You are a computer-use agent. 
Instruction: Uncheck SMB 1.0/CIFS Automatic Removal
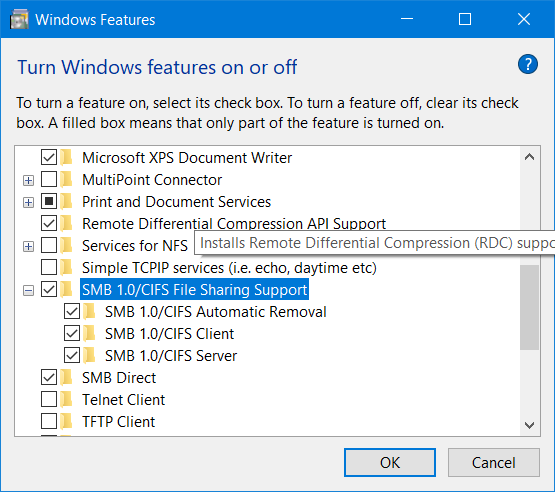[72, 311]
